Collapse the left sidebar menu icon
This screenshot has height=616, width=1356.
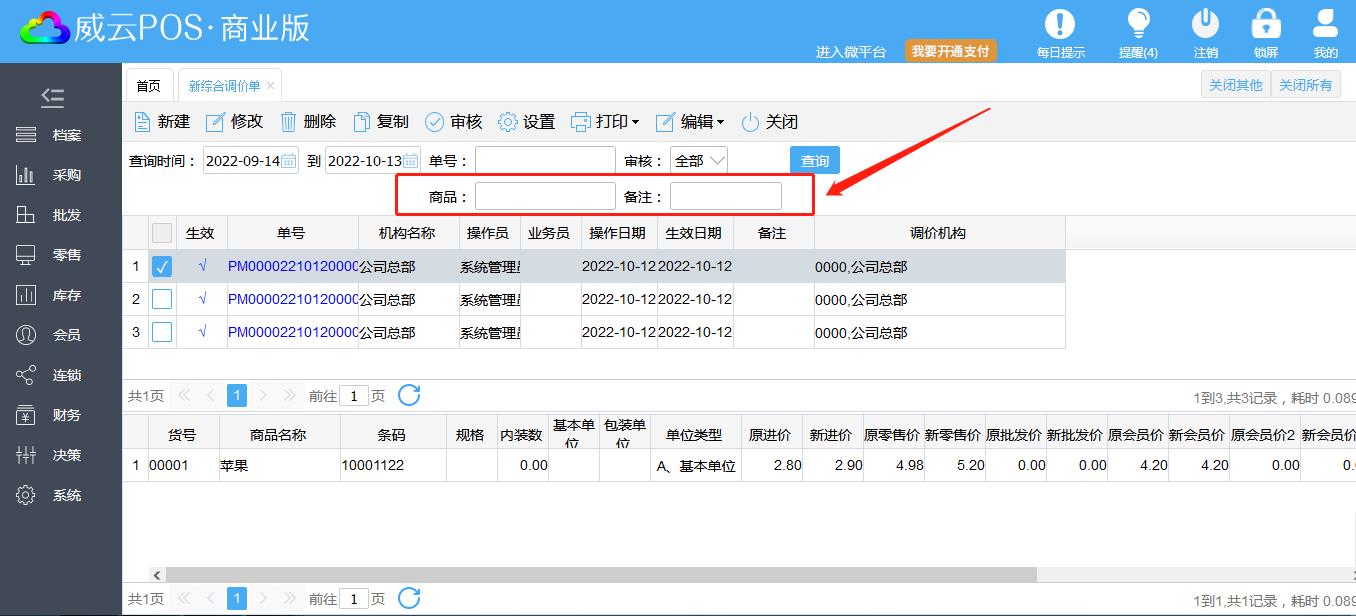coord(53,97)
